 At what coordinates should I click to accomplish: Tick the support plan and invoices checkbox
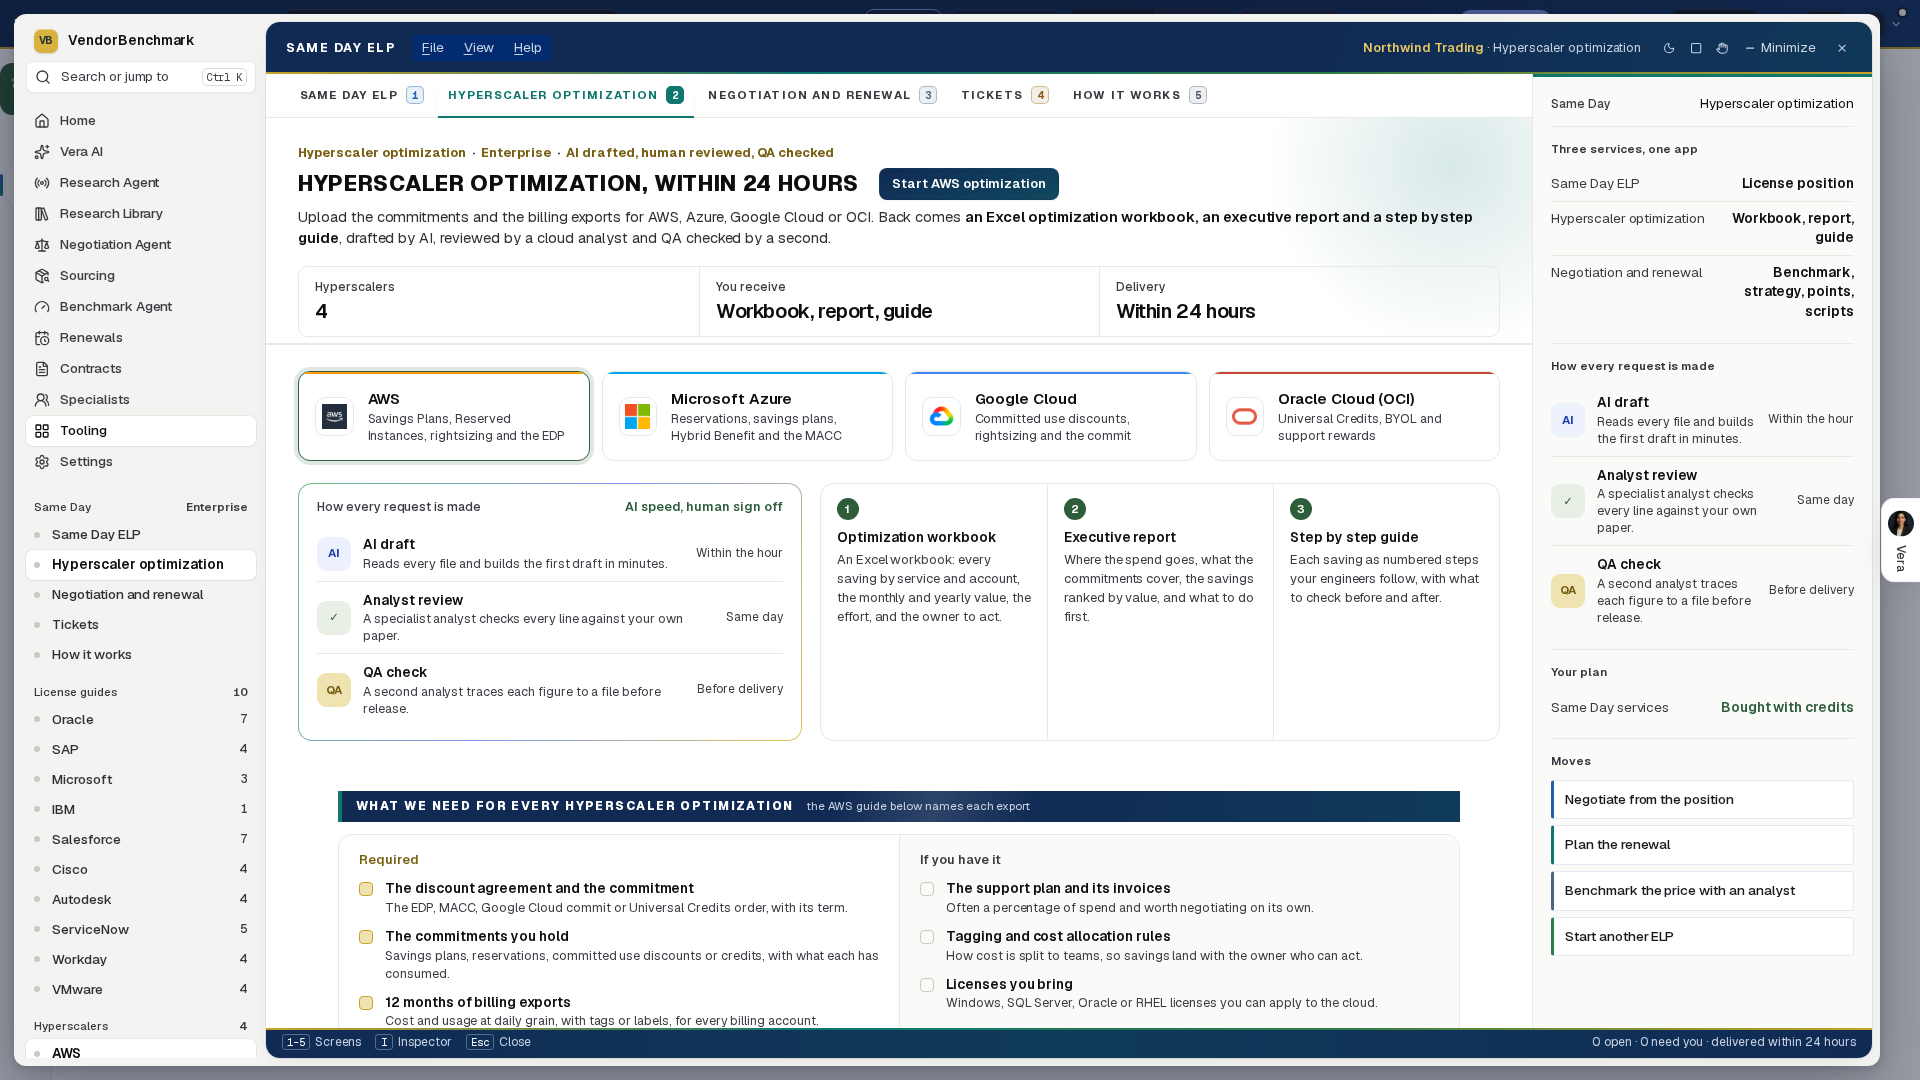pyautogui.click(x=927, y=889)
